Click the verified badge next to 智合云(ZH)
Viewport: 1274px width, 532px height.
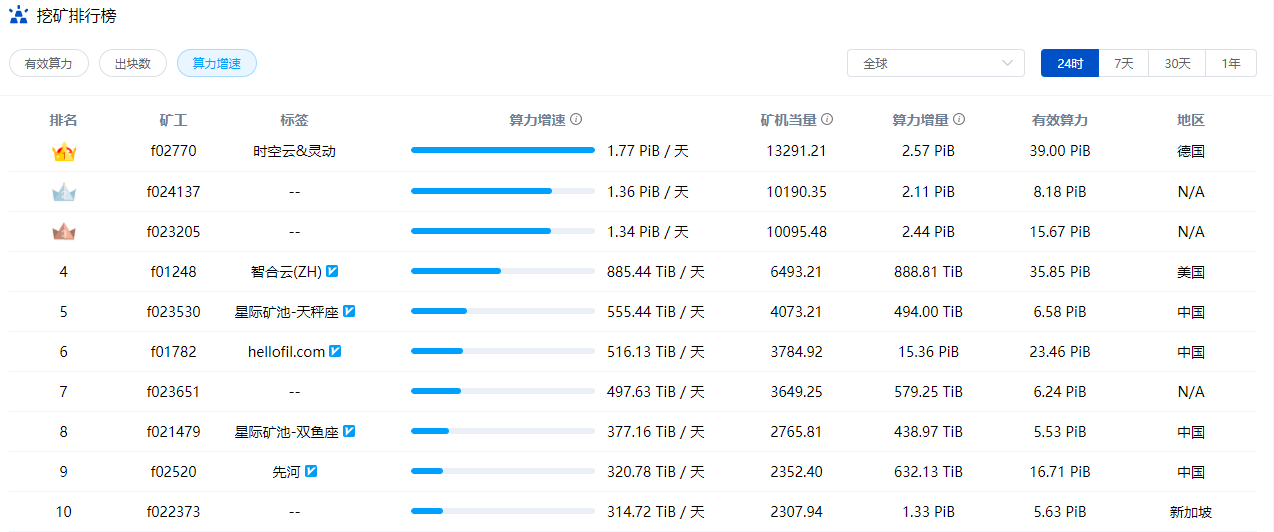click(x=333, y=271)
